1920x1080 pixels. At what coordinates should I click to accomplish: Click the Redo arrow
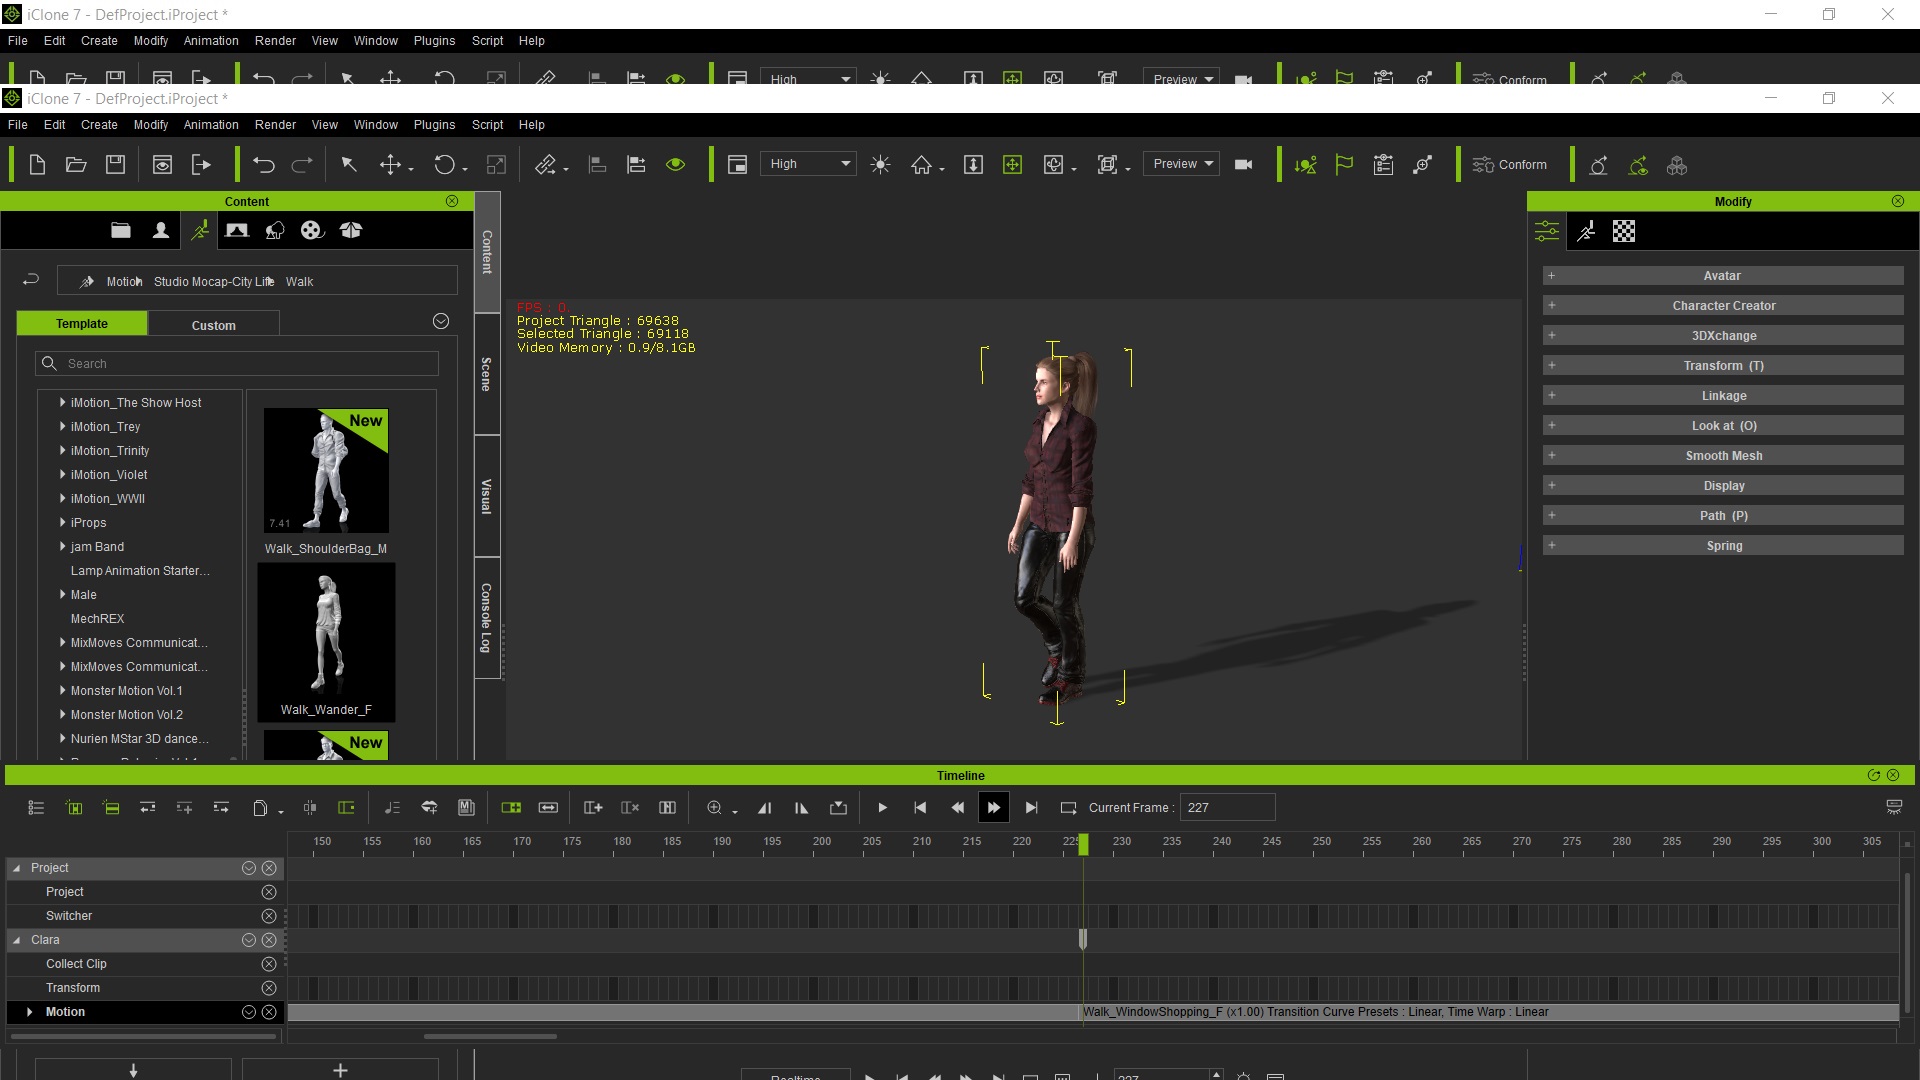pyautogui.click(x=302, y=165)
